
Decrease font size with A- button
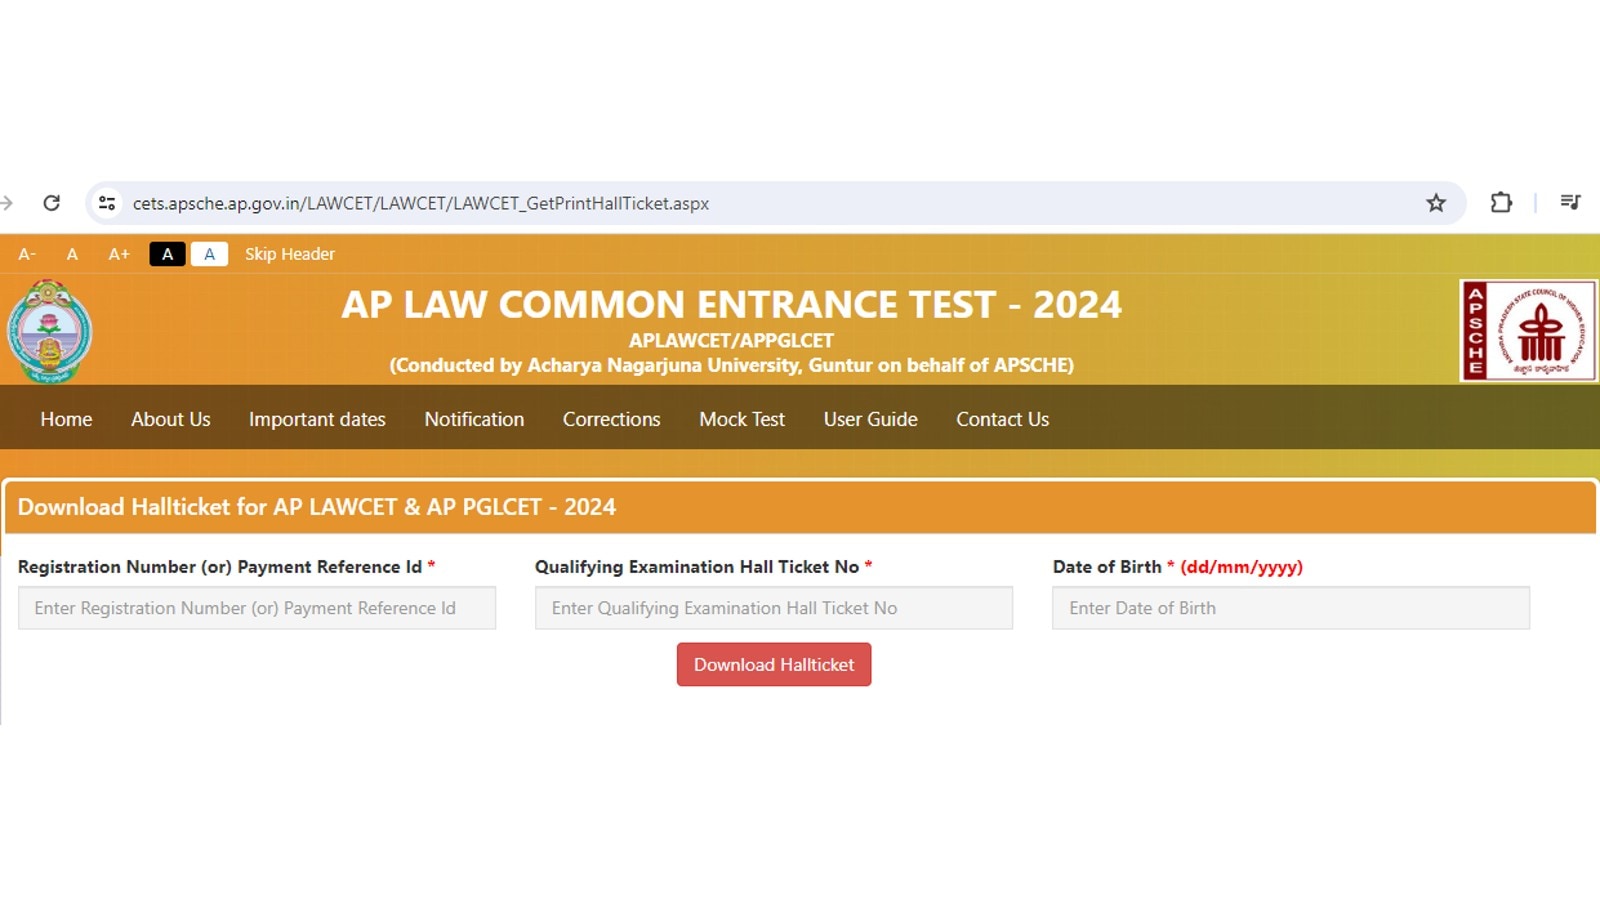27,254
